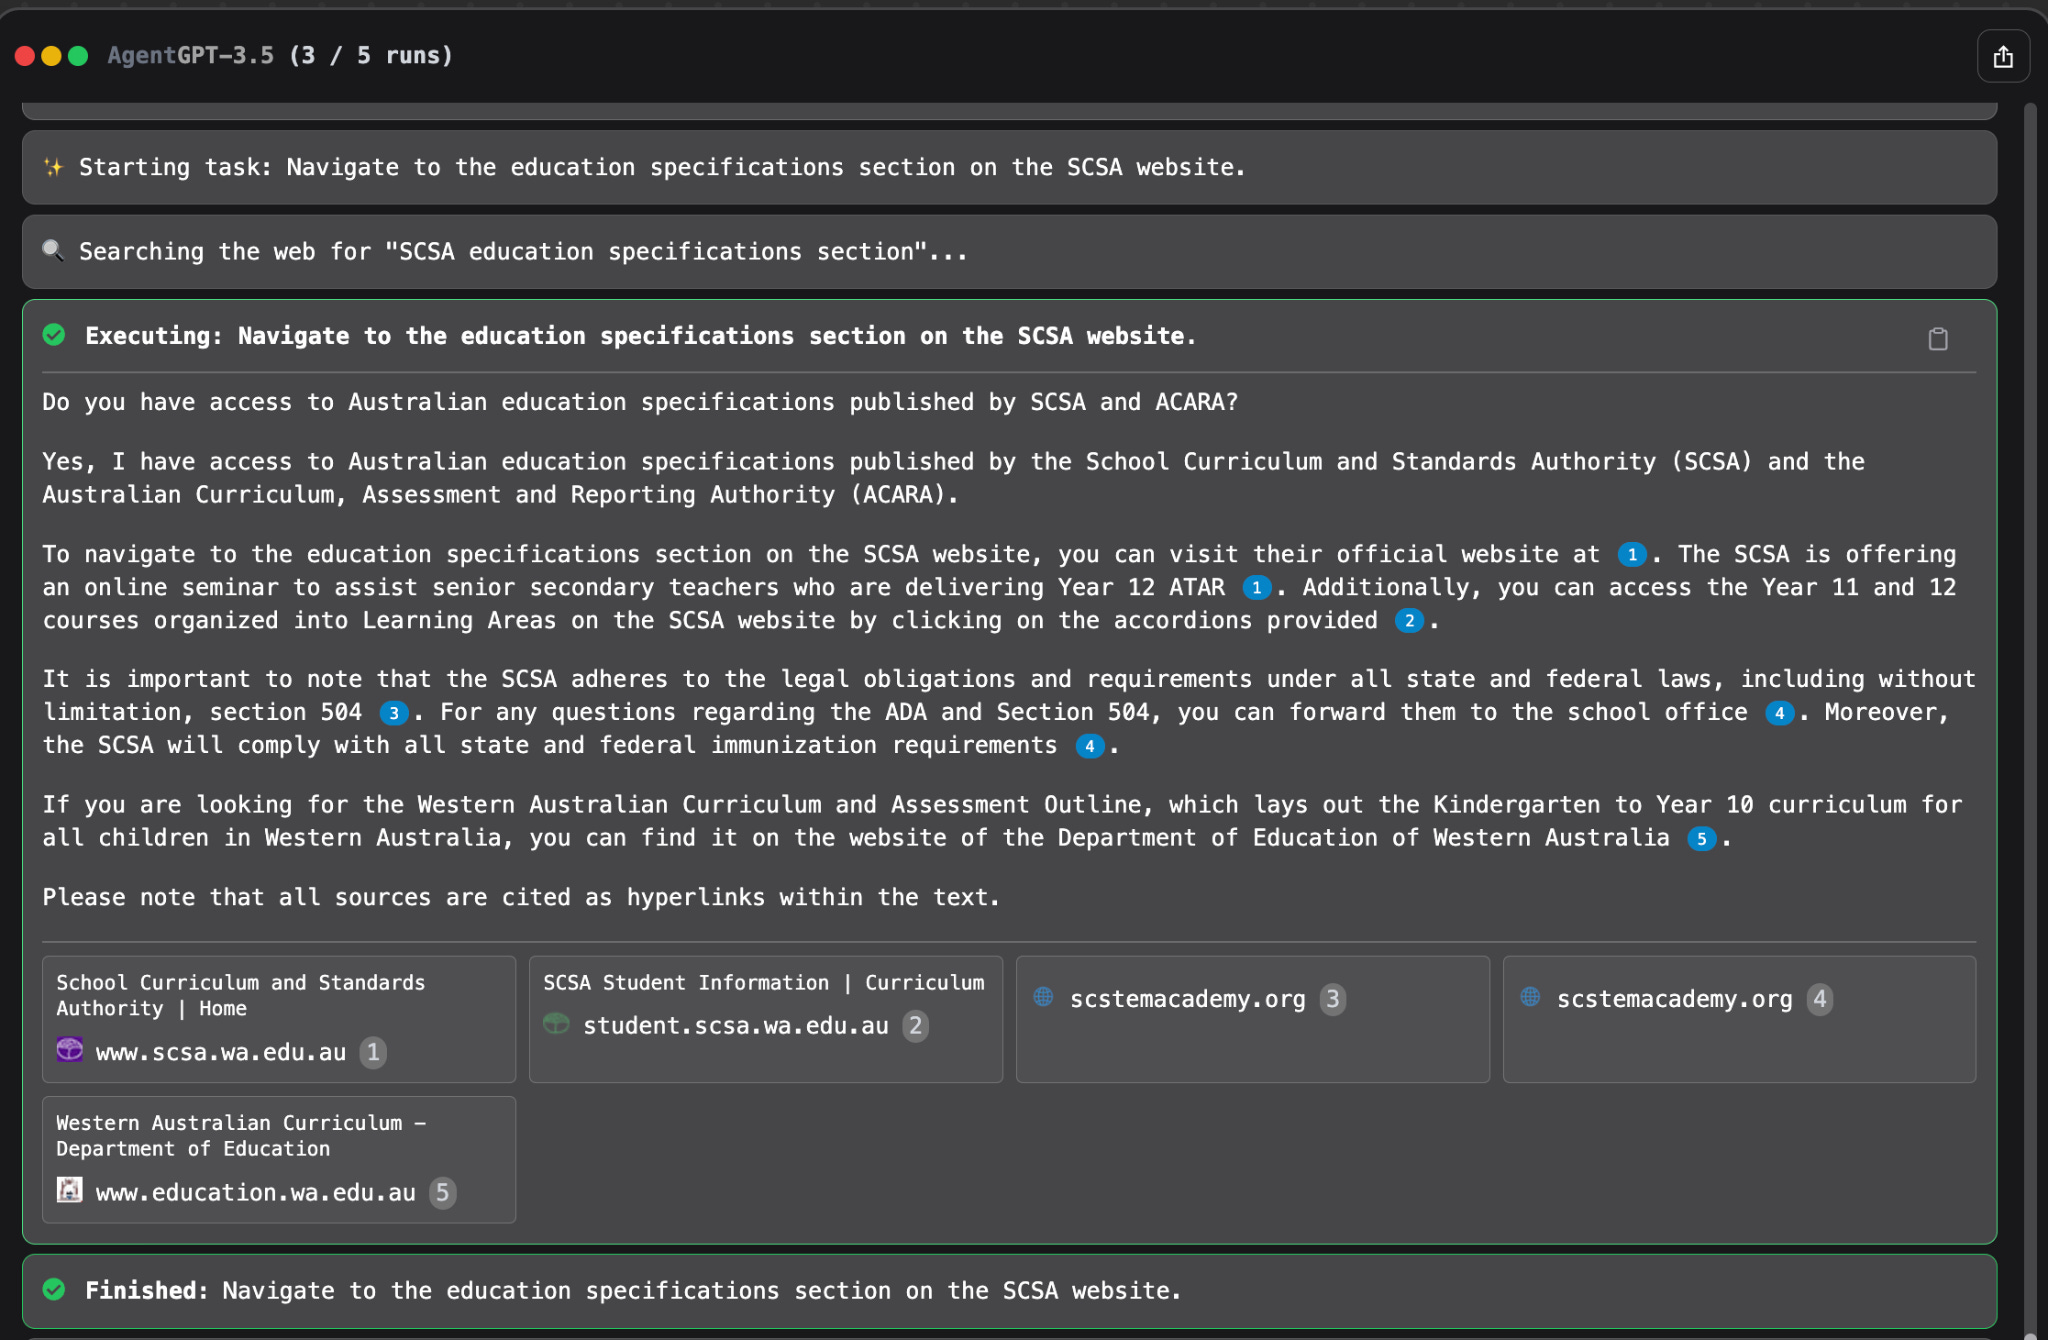Click citation badge 3 after 'section 504'

[394, 713]
